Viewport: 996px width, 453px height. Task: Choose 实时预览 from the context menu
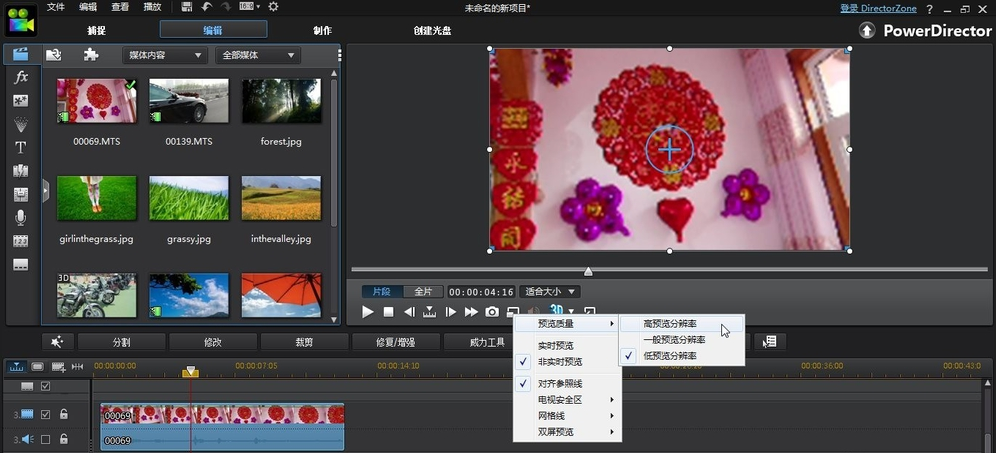click(x=555, y=346)
